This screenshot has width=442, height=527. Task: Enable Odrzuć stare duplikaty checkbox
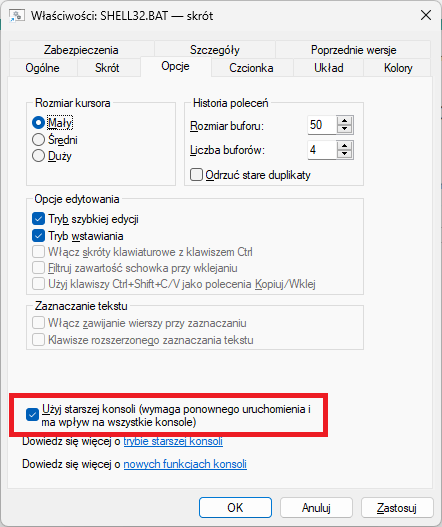[x=196, y=175]
